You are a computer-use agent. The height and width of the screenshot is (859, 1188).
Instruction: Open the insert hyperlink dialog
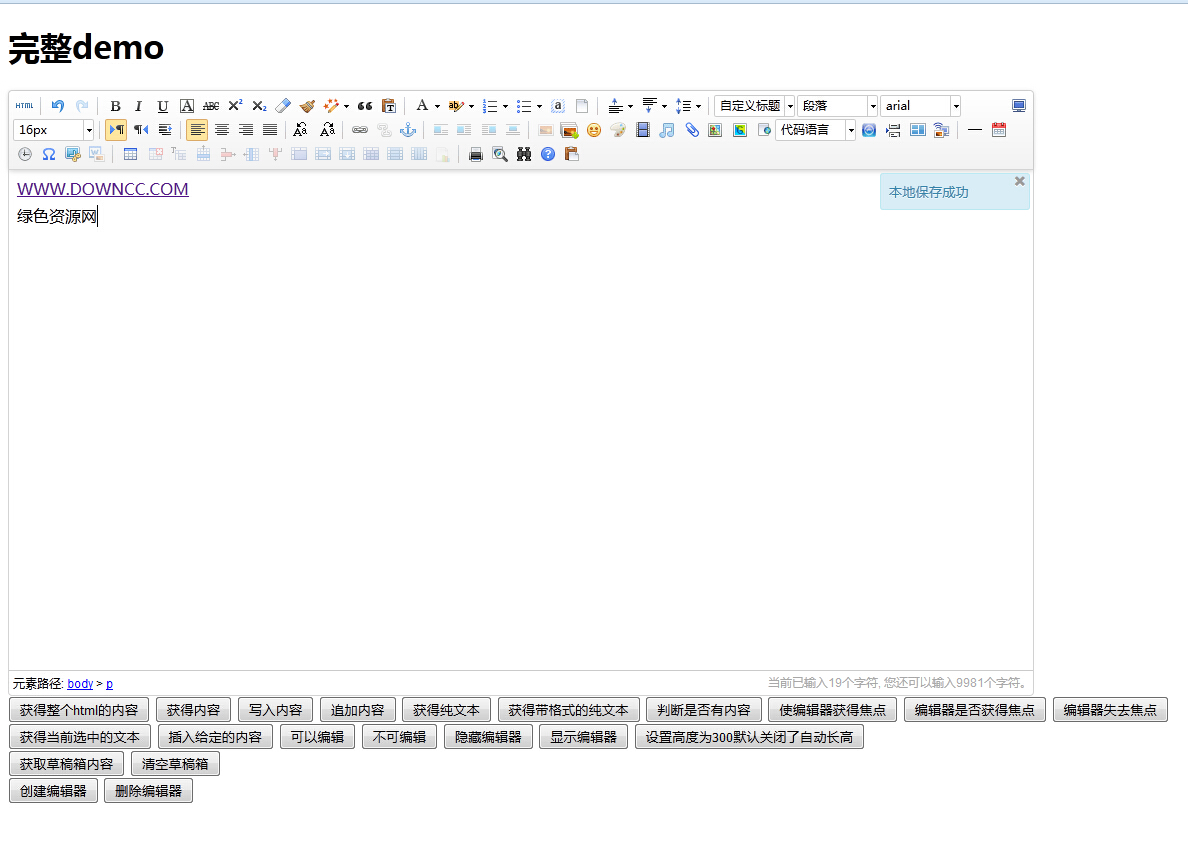point(359,129)
